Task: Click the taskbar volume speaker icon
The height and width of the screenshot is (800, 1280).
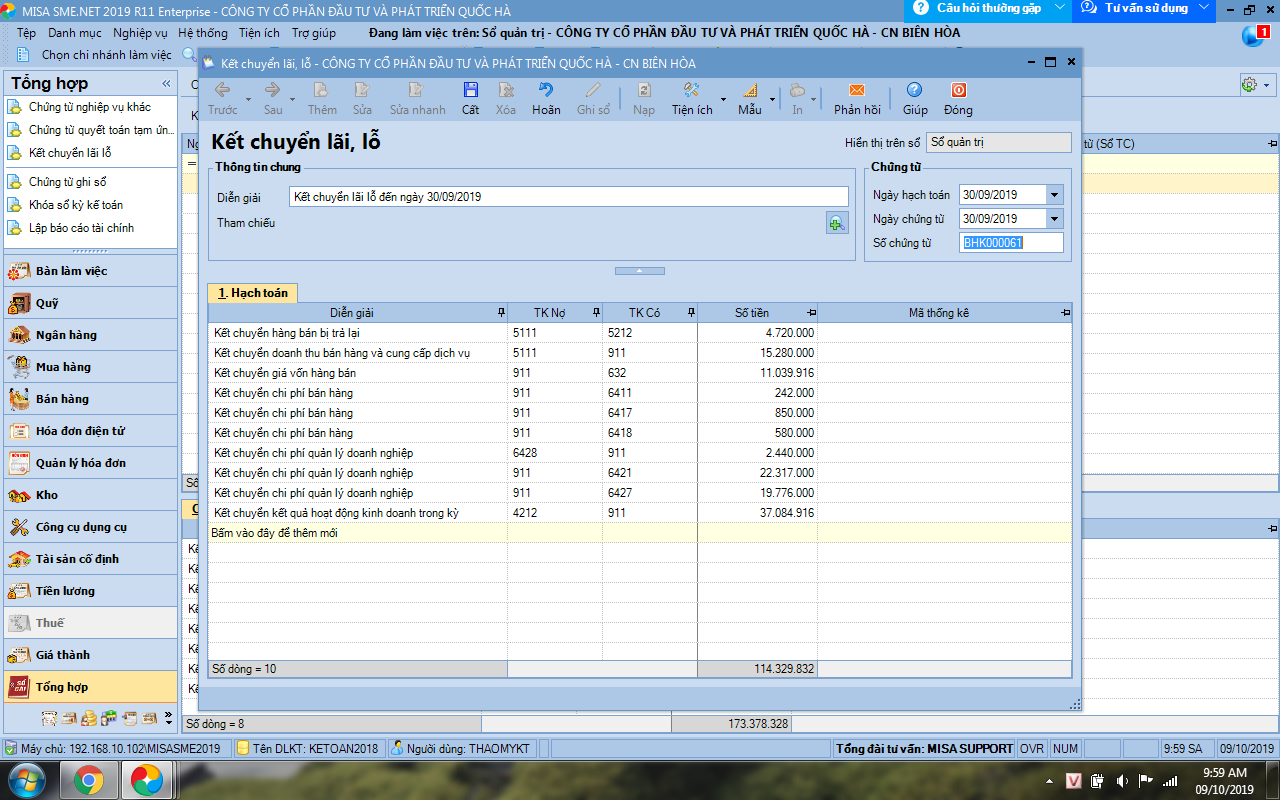Action: [x=1122, y=780]
